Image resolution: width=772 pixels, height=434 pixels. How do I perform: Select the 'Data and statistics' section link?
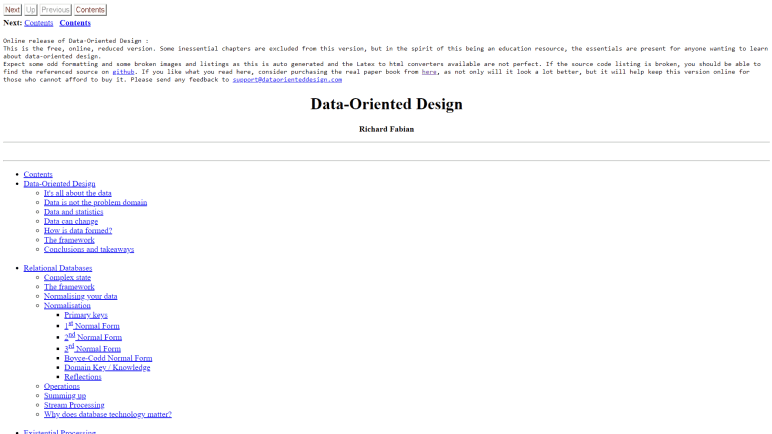(73, 212)
